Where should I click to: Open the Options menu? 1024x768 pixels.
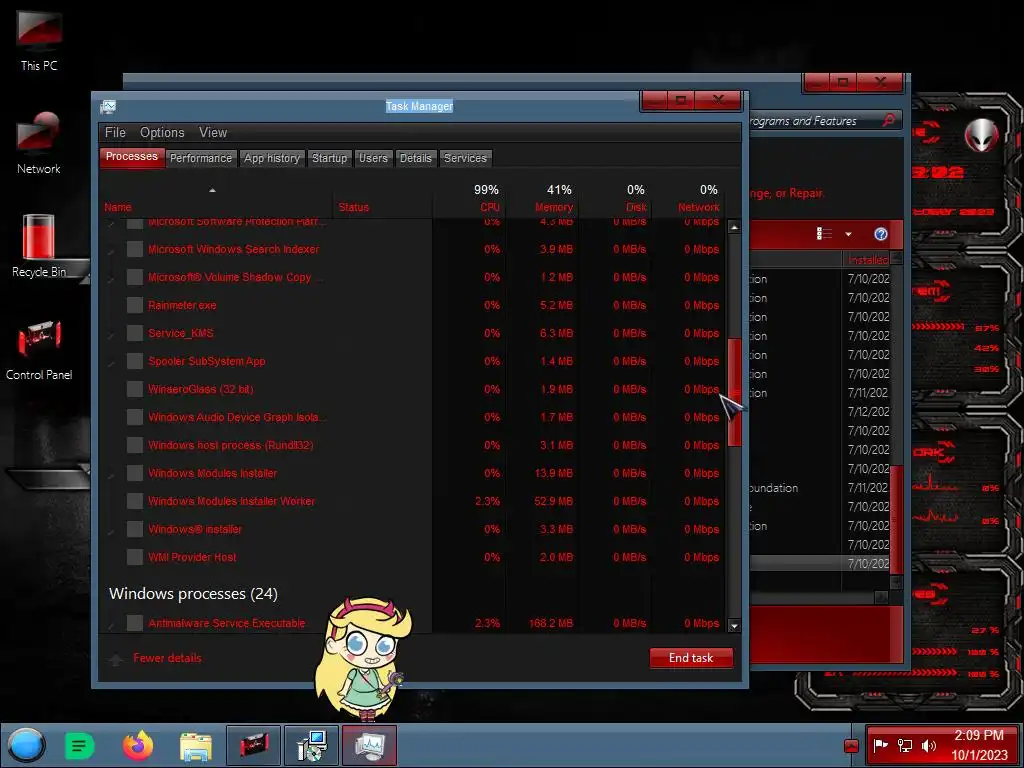tap(162, 133)
